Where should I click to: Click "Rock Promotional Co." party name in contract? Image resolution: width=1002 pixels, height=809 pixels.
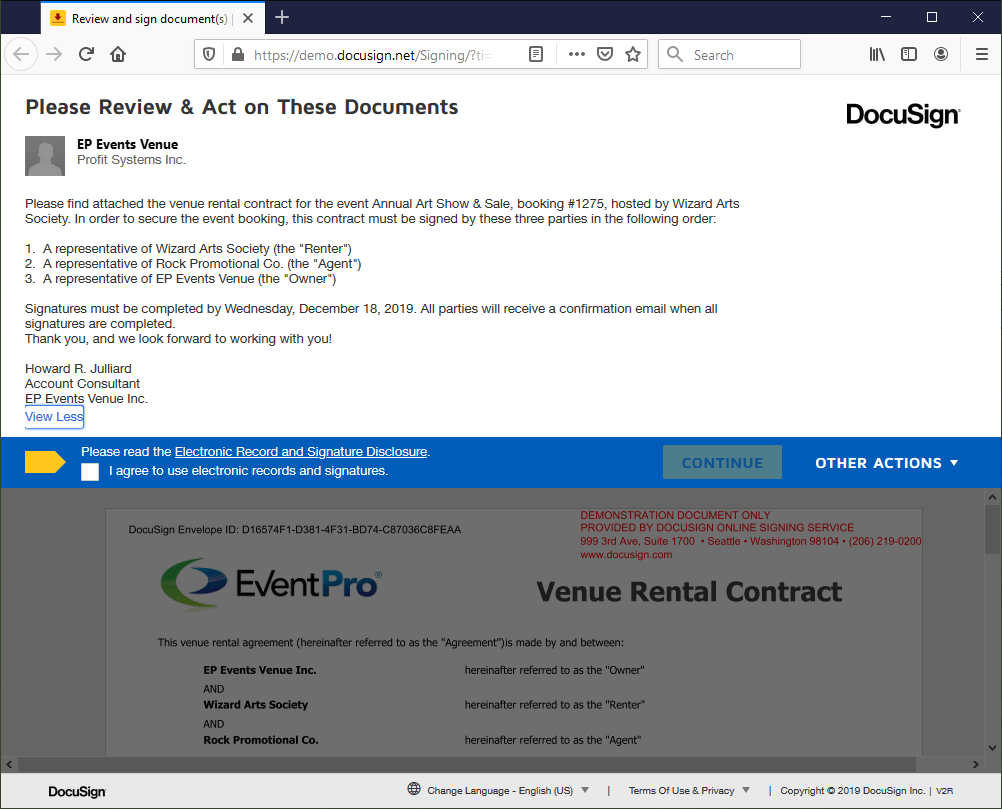[x=261, y=739]
